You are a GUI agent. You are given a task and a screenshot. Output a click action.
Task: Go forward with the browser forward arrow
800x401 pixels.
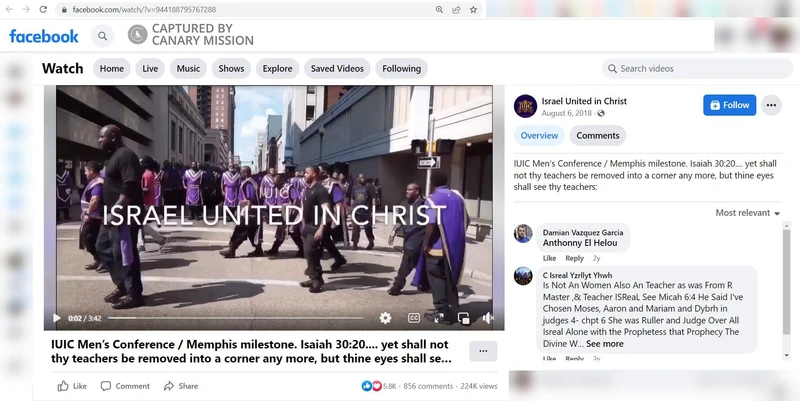click(x=26, y=10)
